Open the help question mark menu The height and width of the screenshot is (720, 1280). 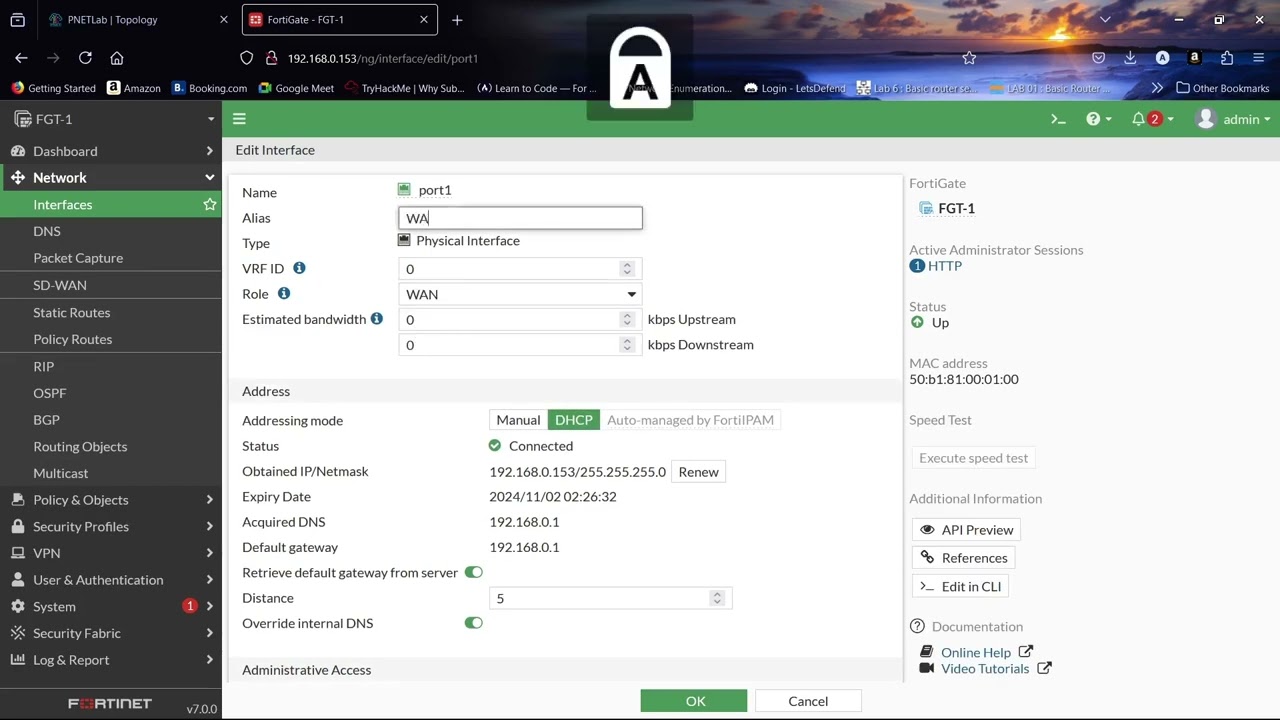click(x=1099, y=119)
